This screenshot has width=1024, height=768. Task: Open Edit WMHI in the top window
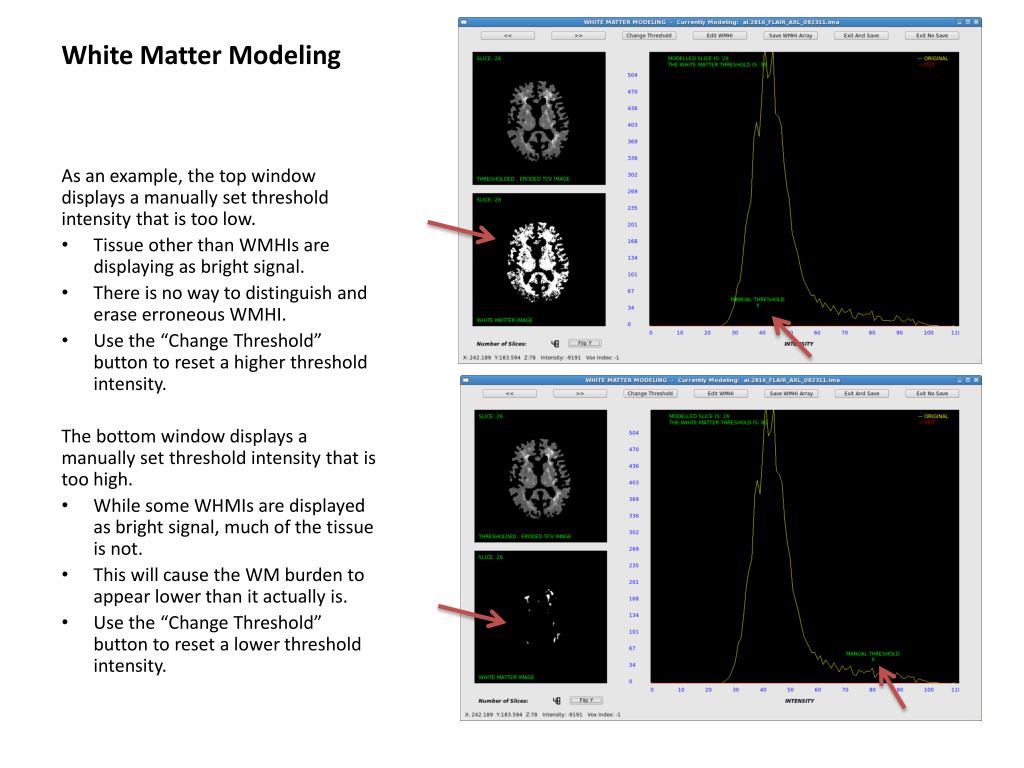719,35
